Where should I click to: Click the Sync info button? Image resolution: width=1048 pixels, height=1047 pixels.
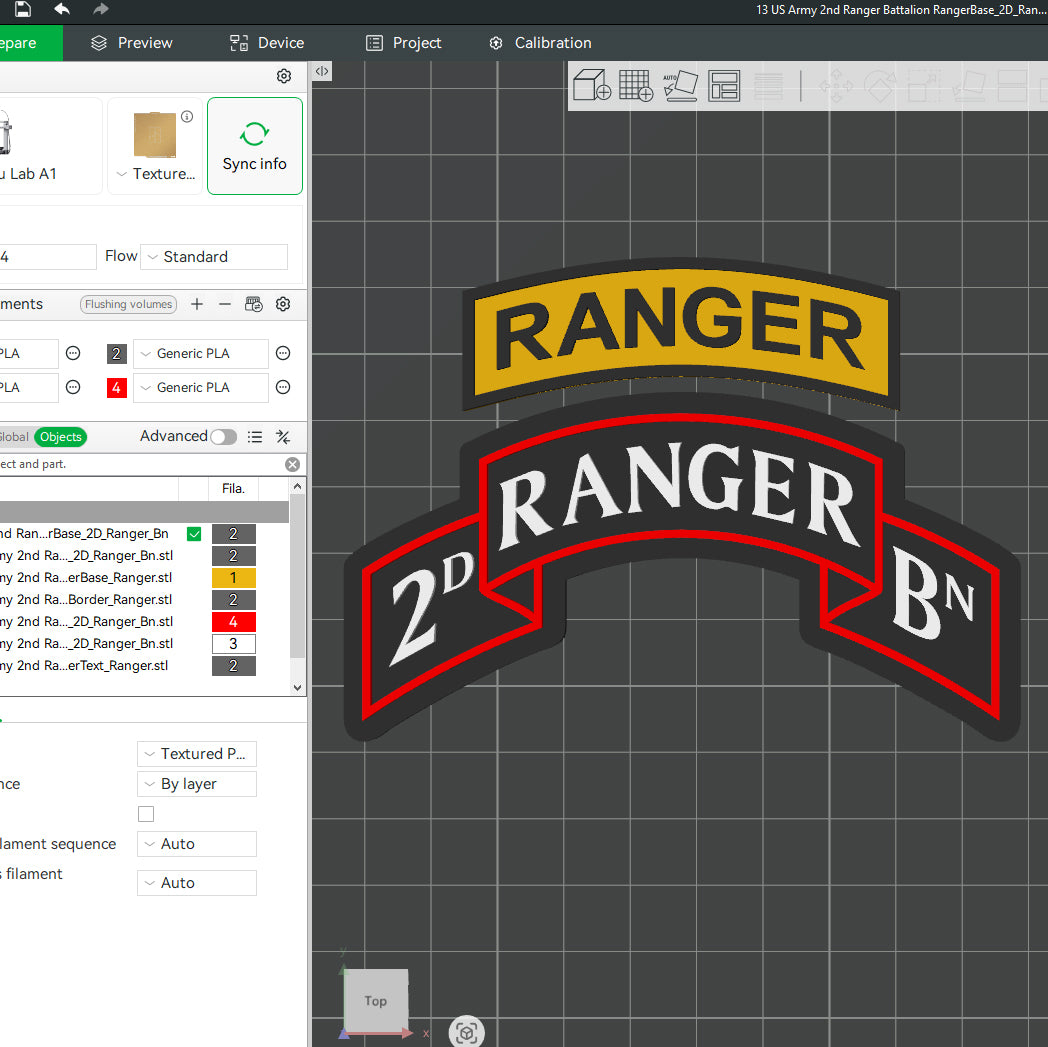pyautogui.click(x=255, y=146)
